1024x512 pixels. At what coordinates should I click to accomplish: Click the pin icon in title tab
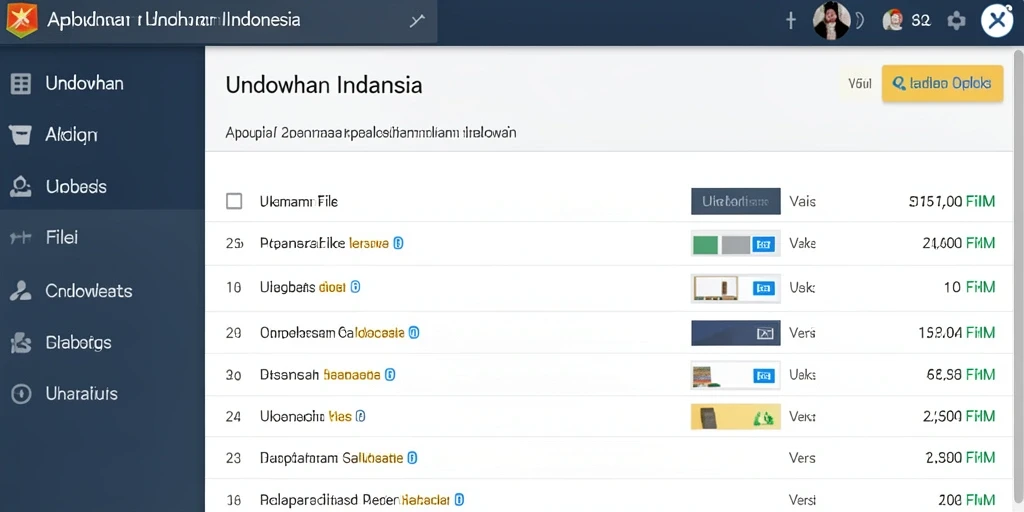click(x=417, y=21)
